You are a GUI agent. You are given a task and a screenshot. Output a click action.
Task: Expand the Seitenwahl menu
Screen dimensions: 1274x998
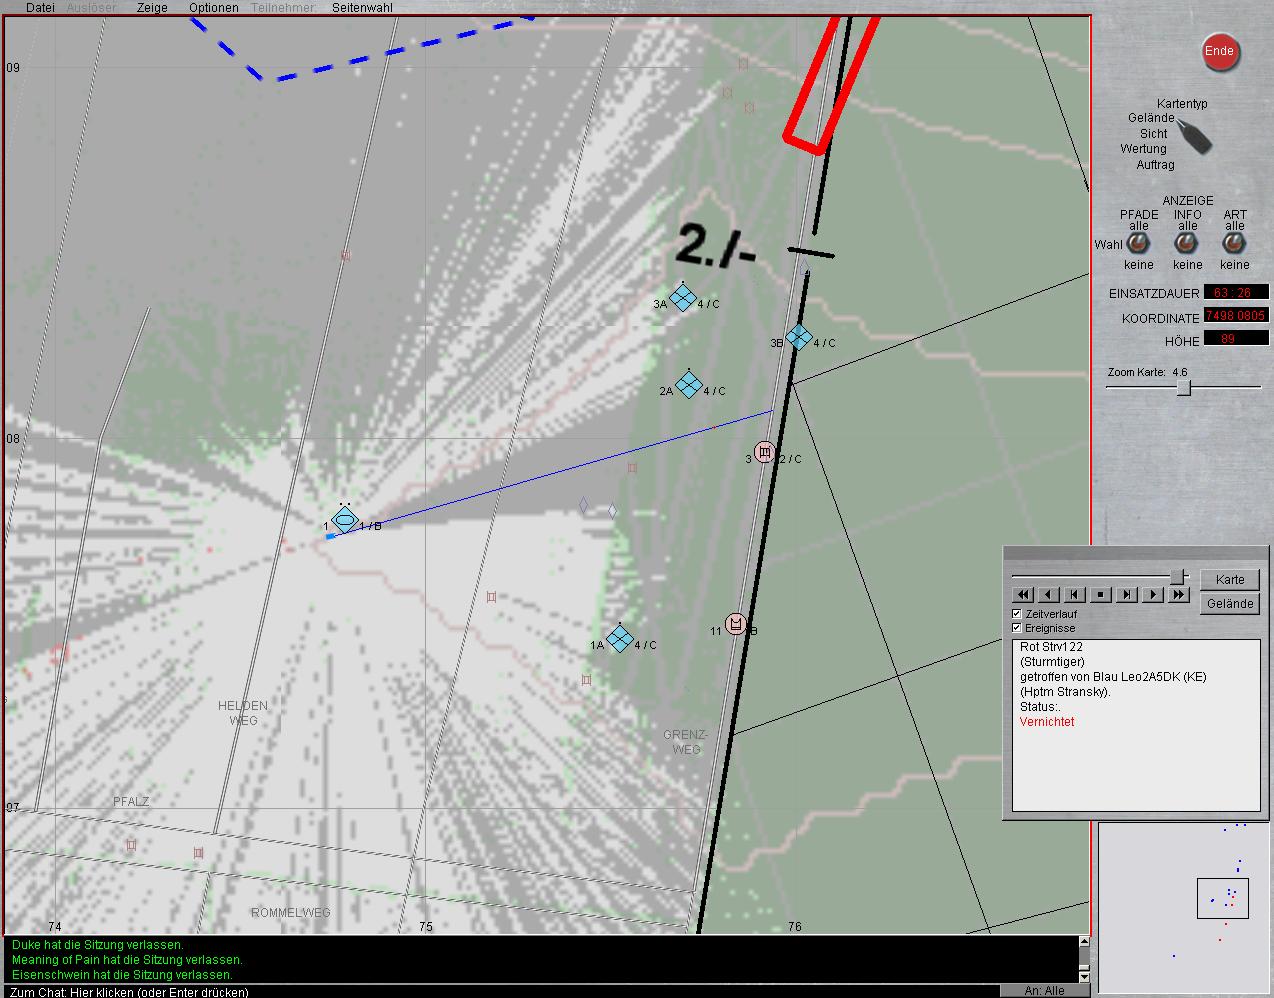(x=362, y=8)
